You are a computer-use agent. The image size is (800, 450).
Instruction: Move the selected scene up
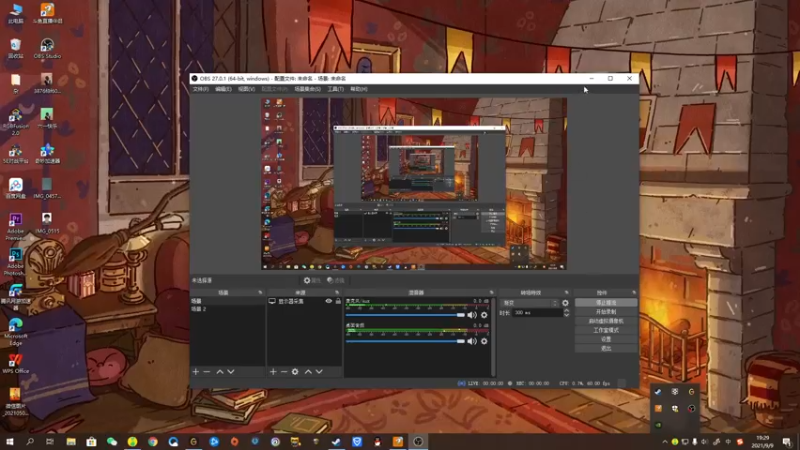(220, 372)
